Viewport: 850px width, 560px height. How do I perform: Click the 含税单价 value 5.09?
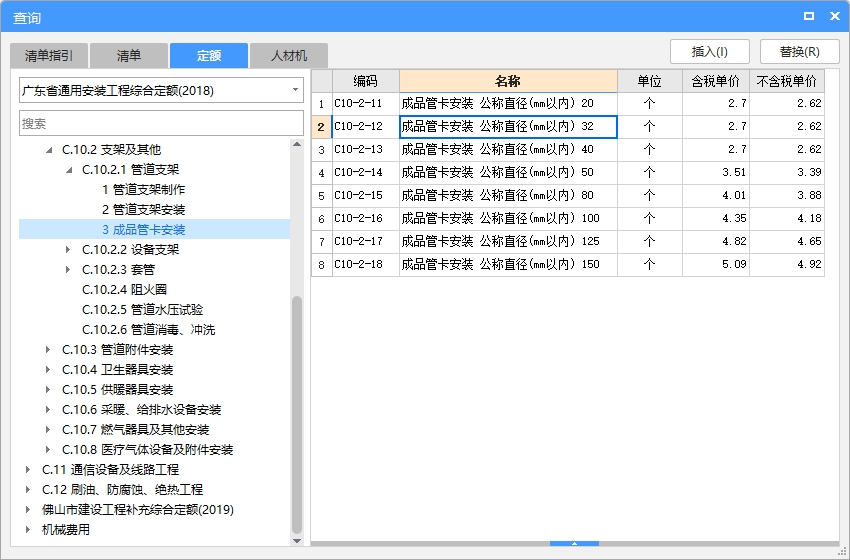coord(716,265)
